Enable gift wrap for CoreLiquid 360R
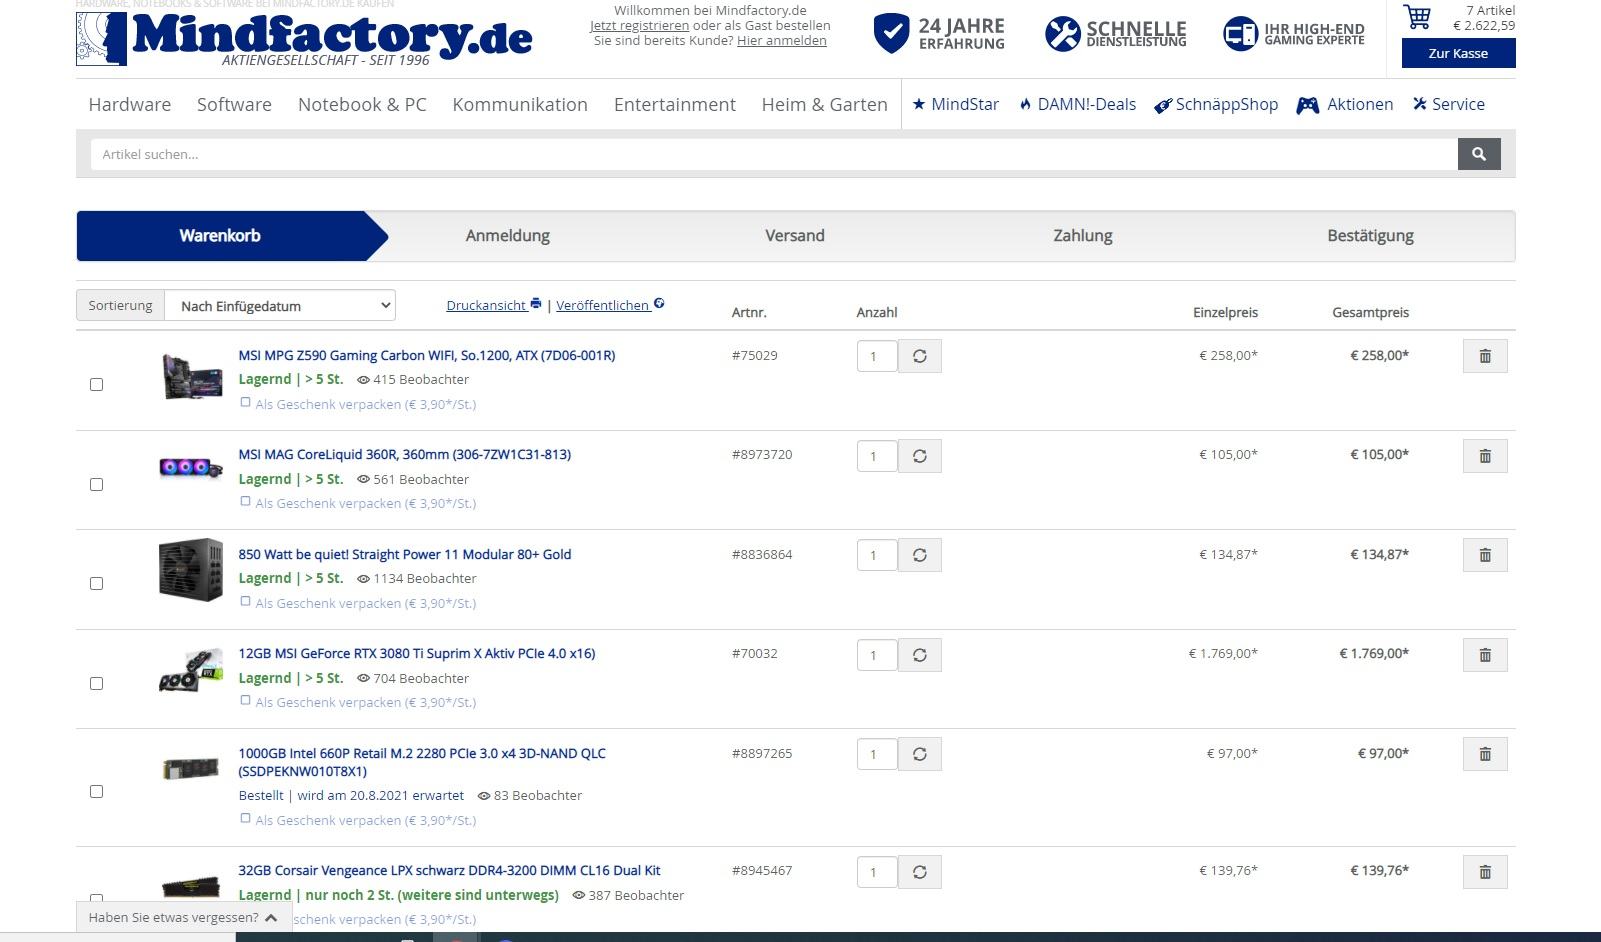The width and height of the screenshot is (1601, 942). 245,502
